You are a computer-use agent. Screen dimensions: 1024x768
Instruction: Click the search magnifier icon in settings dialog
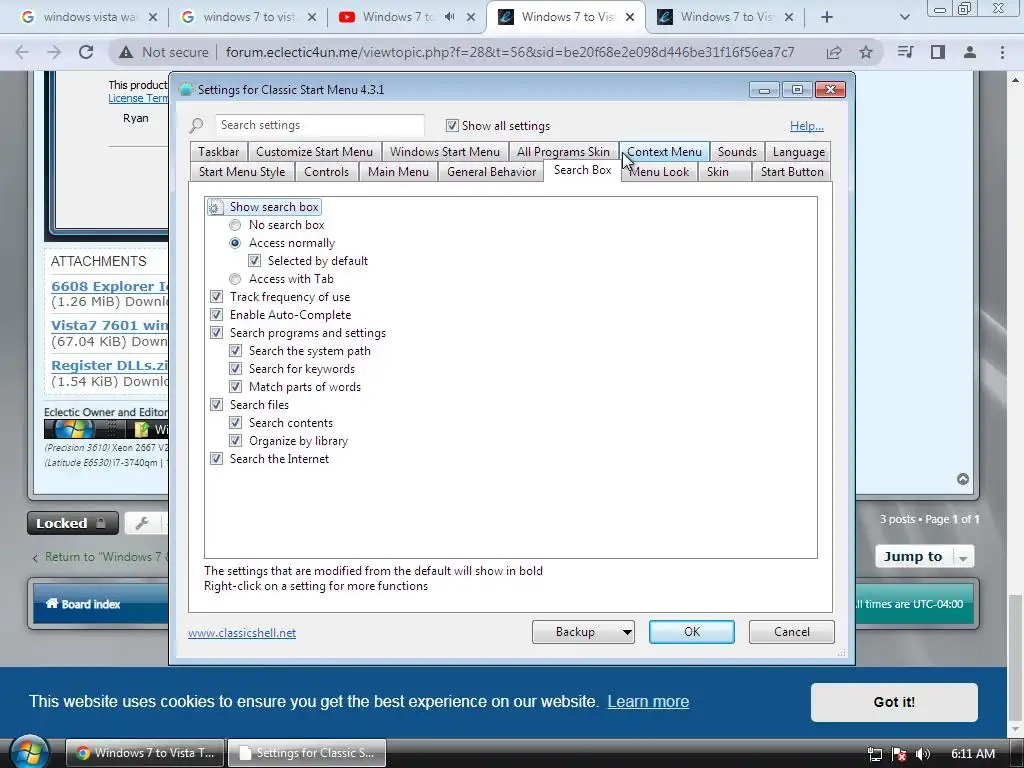pyautogui.click(x=196, y=125)
